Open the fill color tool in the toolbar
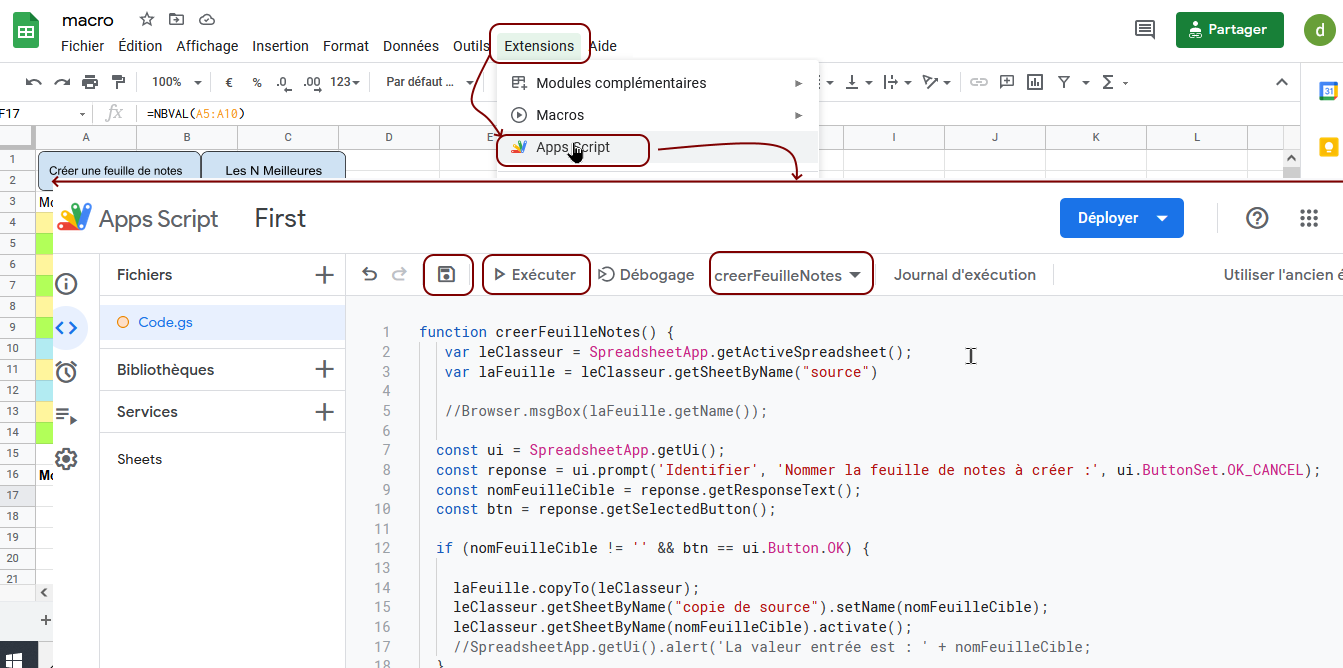Viewport: 1343px width, 668px height. tap(770, 82)
